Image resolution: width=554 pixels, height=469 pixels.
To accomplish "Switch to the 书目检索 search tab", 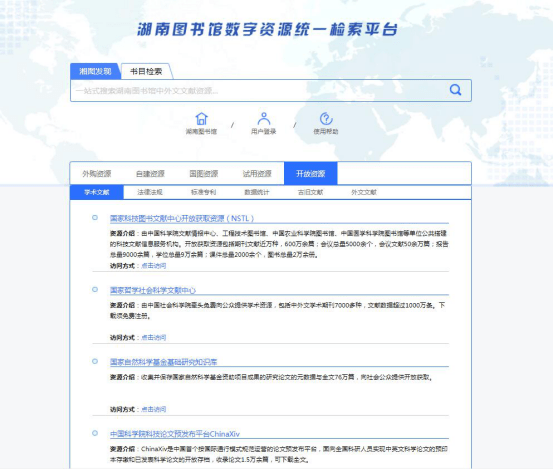I will point(146,71).
